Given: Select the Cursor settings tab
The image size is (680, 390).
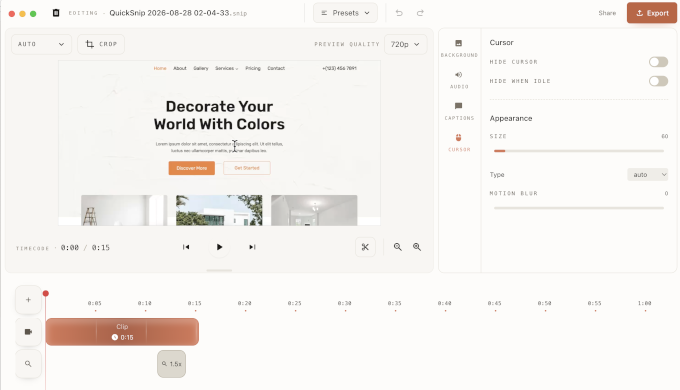Looking at the screenshot, I should click(x=459, y=143).
